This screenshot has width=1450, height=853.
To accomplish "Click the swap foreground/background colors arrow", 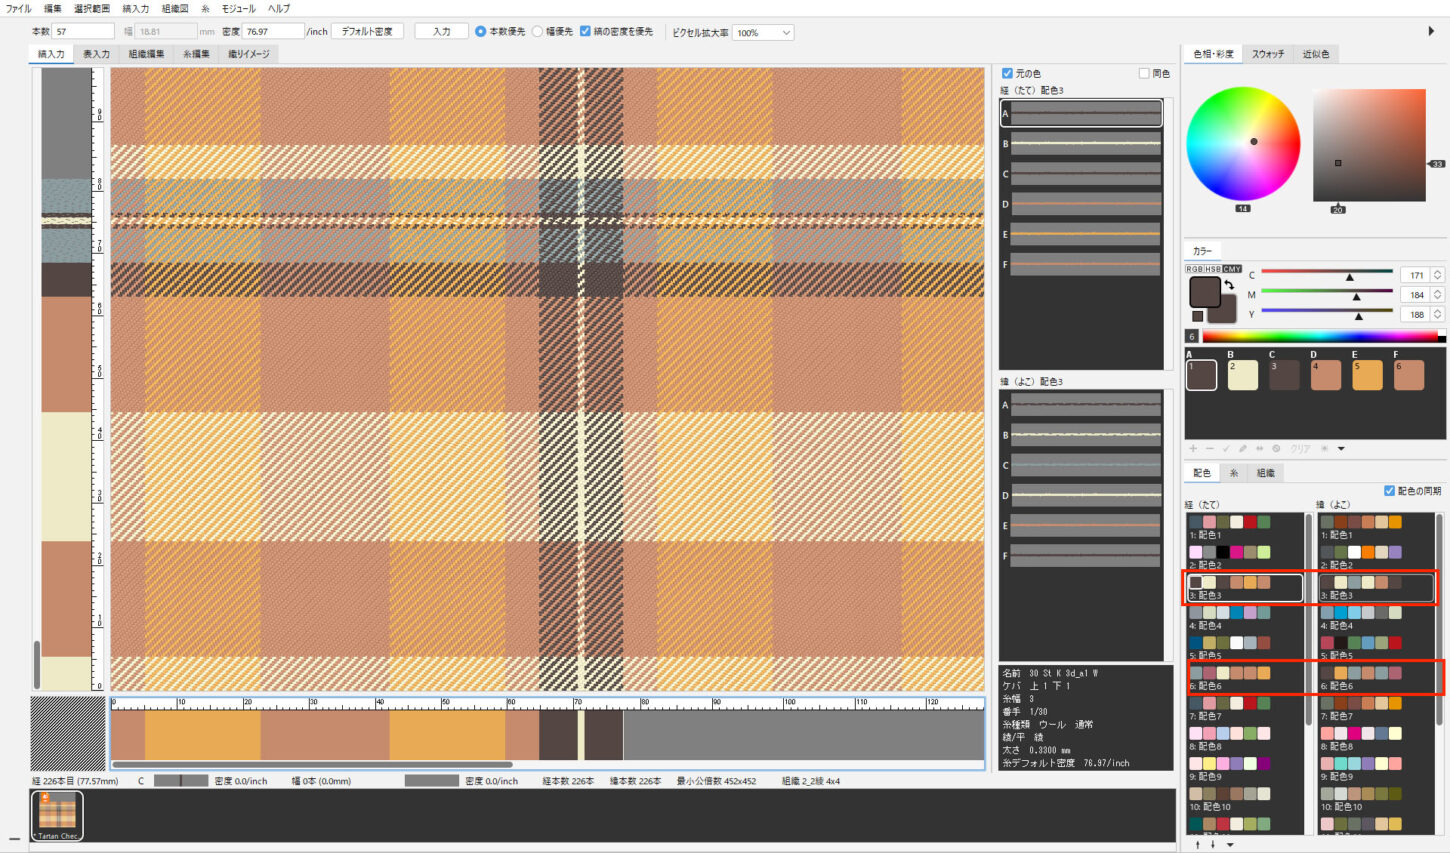I will (1229, 286).
